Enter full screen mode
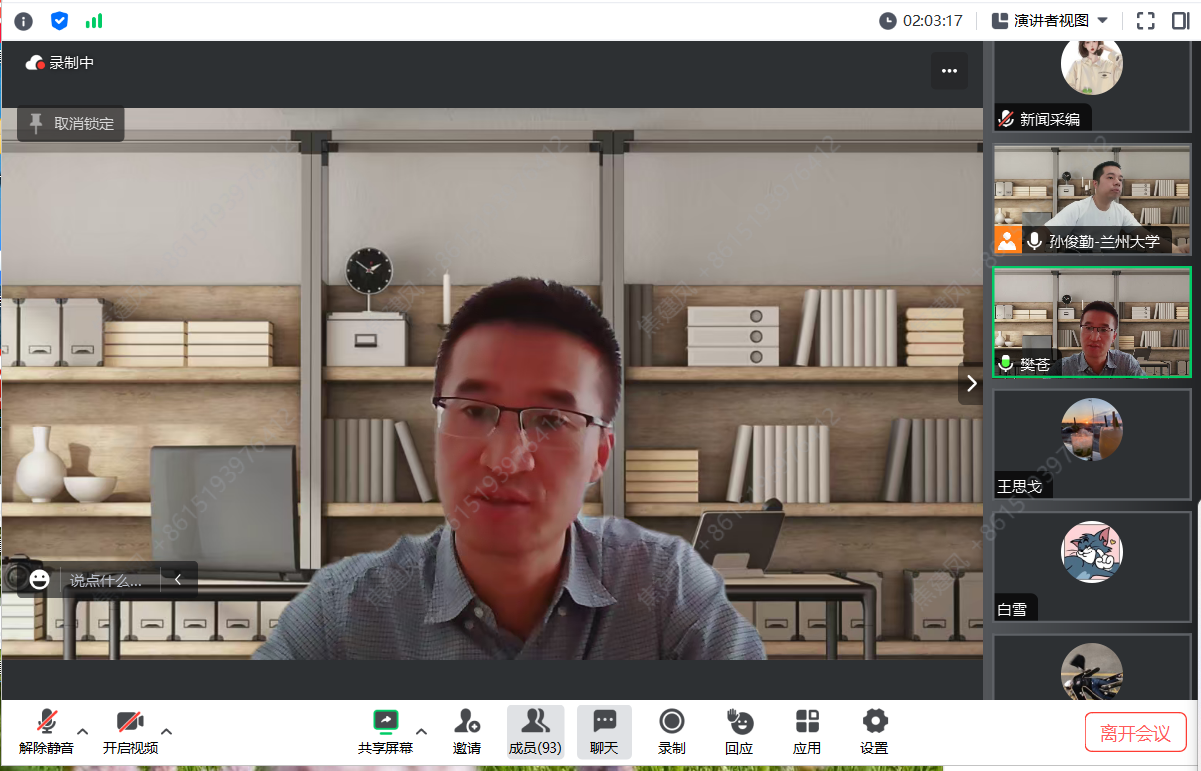Viewport: 1201px width, 771px height. coord(1146,21)
